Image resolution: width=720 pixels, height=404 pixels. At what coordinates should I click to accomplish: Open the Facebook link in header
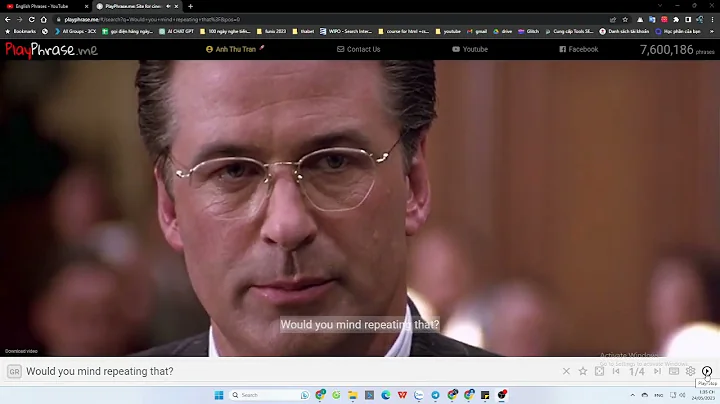coord(579,49)
